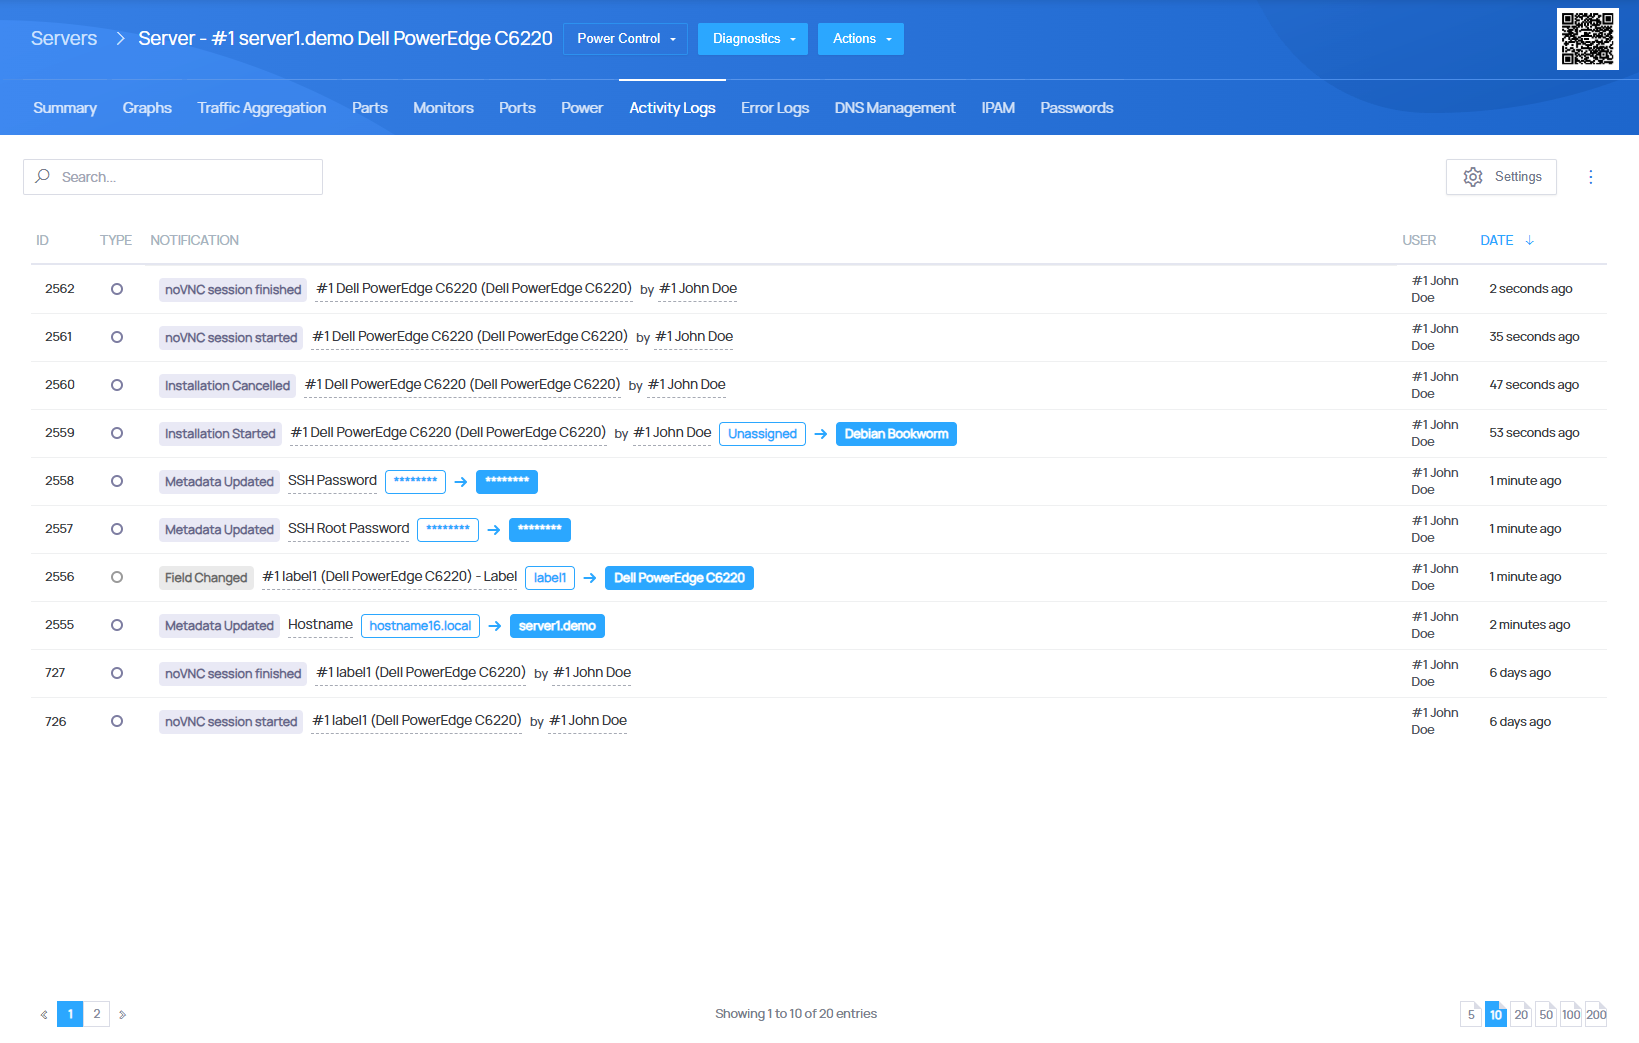Open the Ports tab
The height and width of the screenshot is (1043, 1639).
(x=517, y=108)
